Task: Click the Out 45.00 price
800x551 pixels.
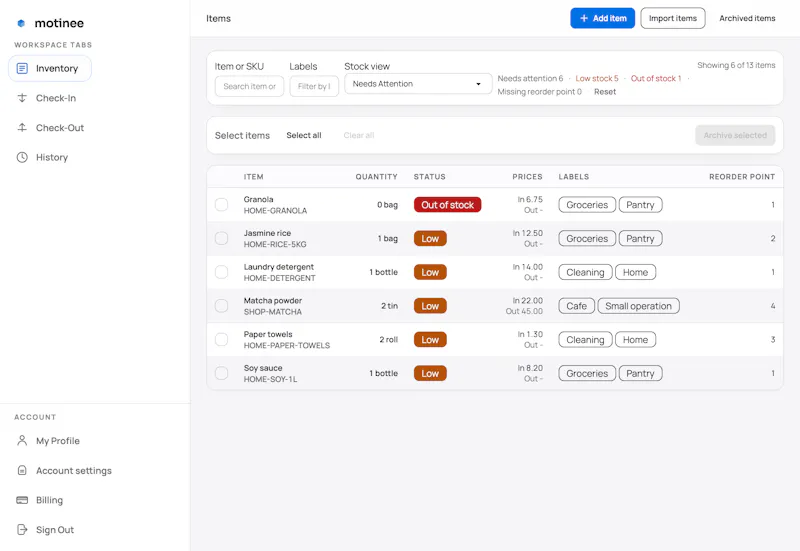Action: 524,311
